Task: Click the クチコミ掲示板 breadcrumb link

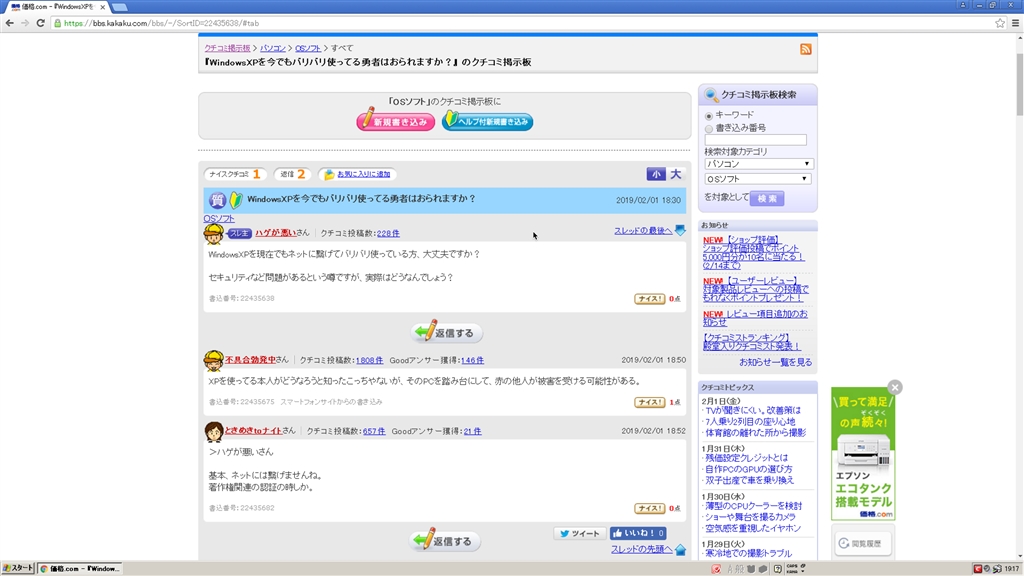Action: tap(227, 48)
